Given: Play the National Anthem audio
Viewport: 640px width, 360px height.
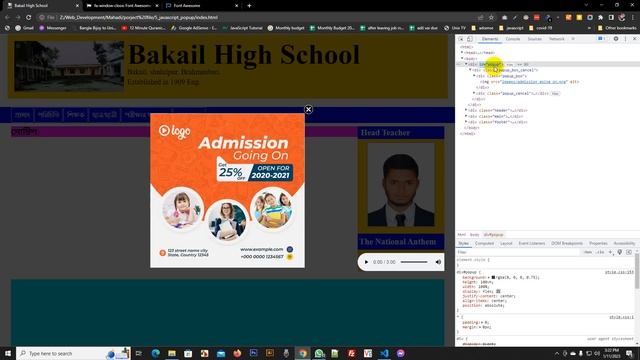Looking at the screenshot, I should [366, 262].
